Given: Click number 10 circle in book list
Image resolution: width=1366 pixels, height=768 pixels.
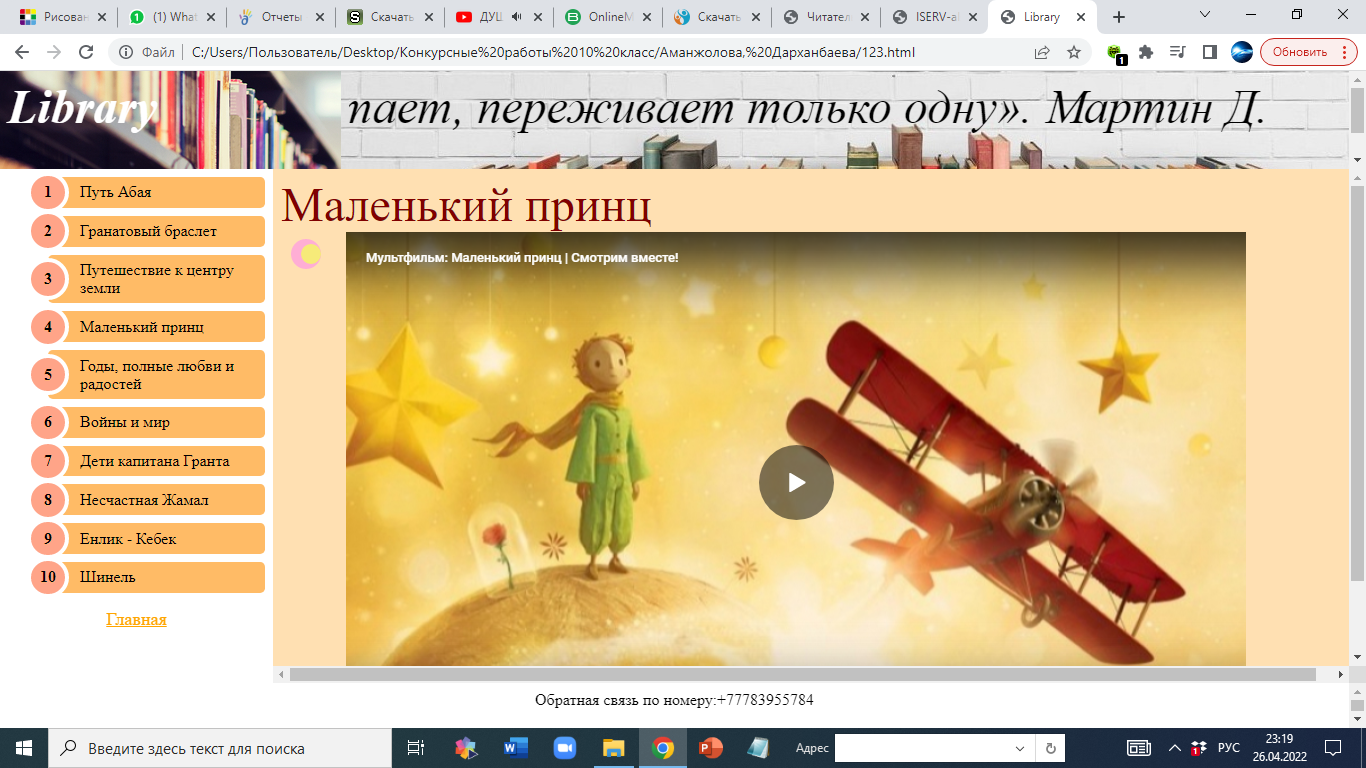Looking at the screenshot, I should 48,577.
